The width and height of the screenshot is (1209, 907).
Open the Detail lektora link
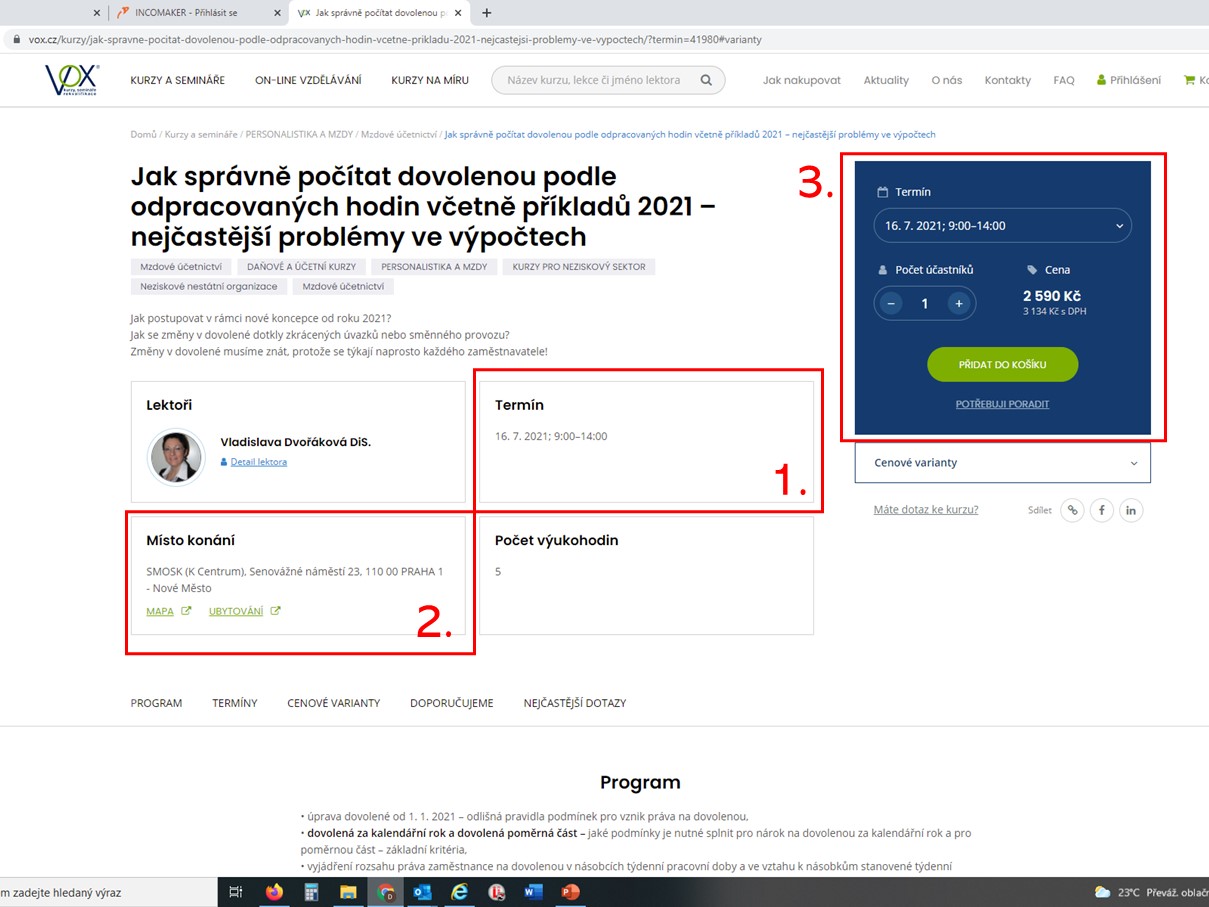[258, 462]
